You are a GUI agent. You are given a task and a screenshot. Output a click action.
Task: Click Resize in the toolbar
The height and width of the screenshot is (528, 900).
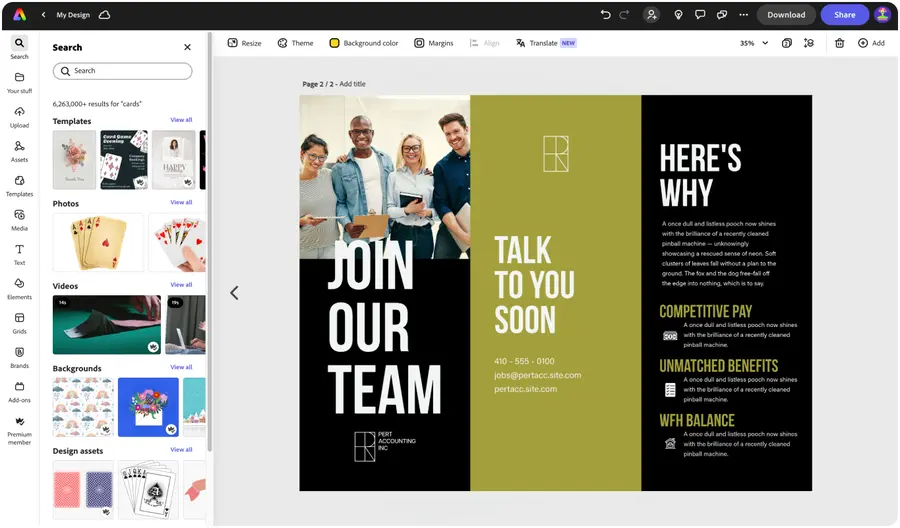tap(245, 43)
